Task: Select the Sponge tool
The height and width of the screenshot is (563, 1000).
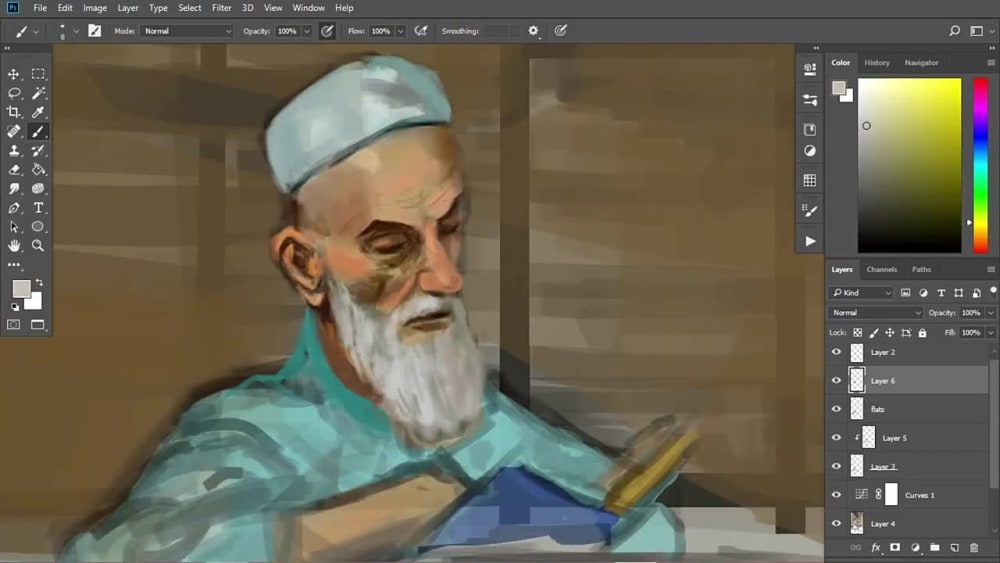Action: 38,189
